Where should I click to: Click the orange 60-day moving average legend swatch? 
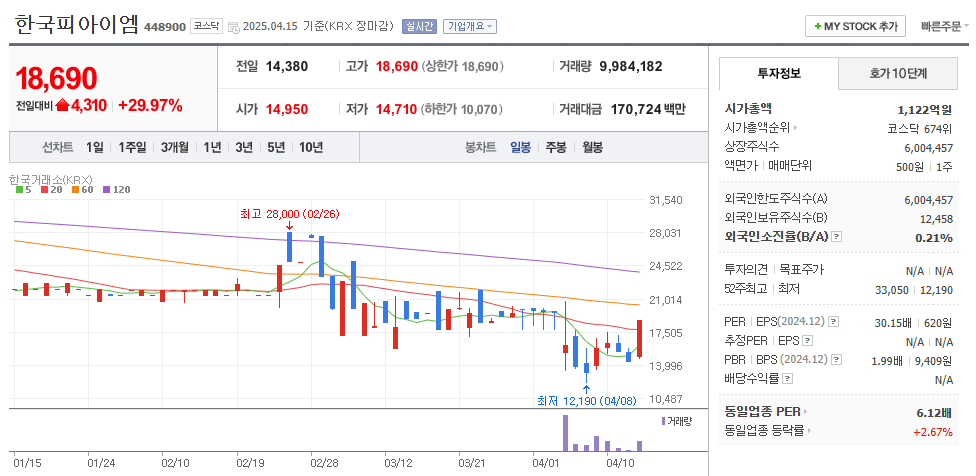tap(75, 190)
